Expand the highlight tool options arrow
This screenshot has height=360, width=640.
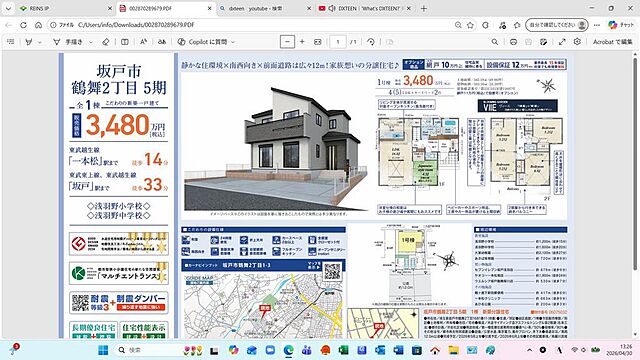[40, 42]
